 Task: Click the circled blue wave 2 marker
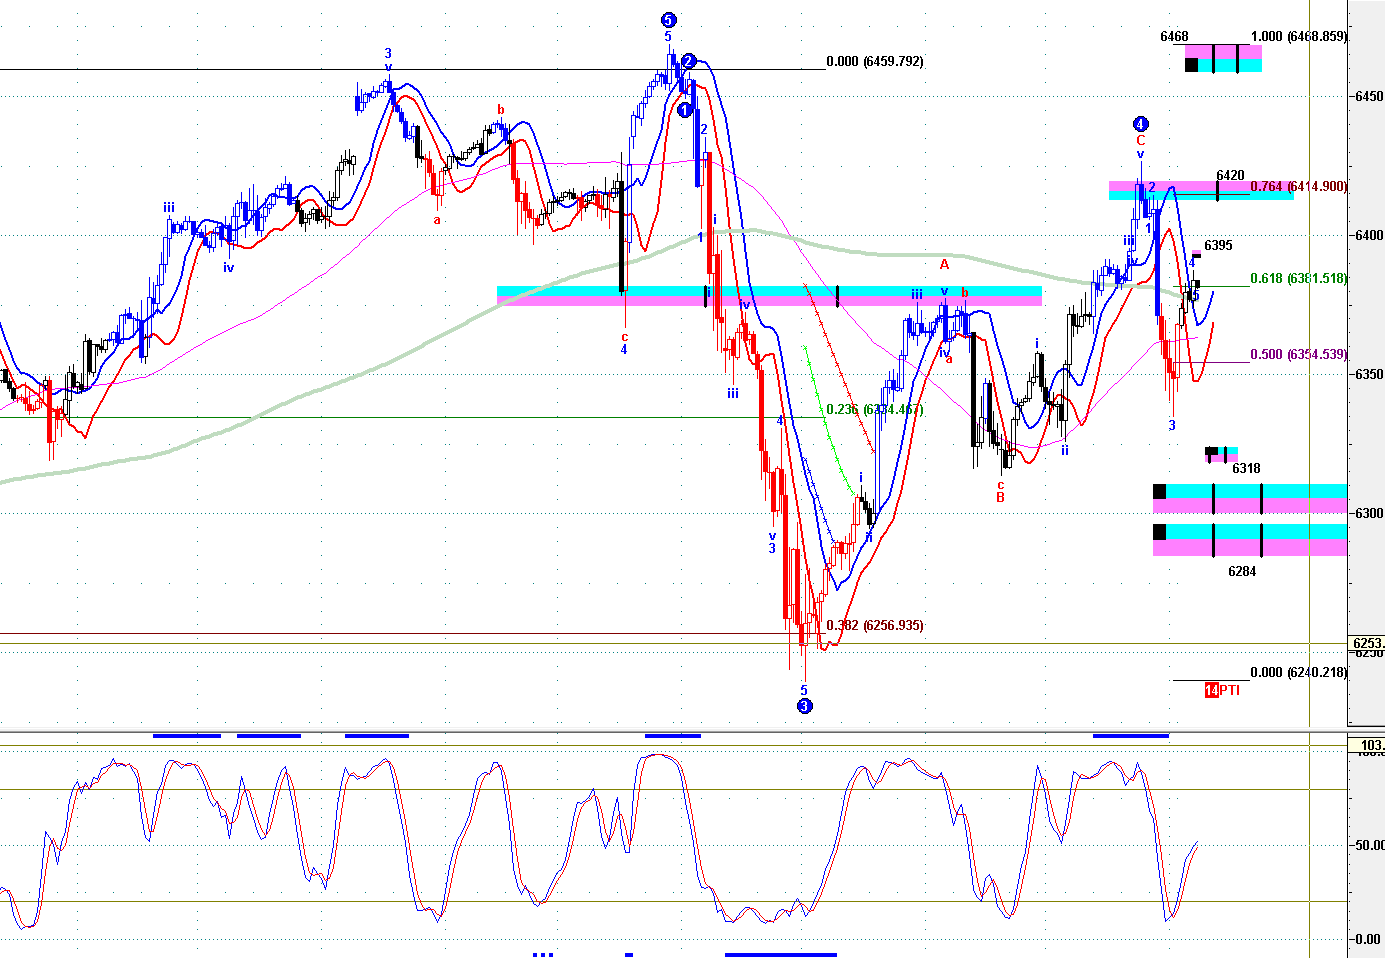point(688,61)
